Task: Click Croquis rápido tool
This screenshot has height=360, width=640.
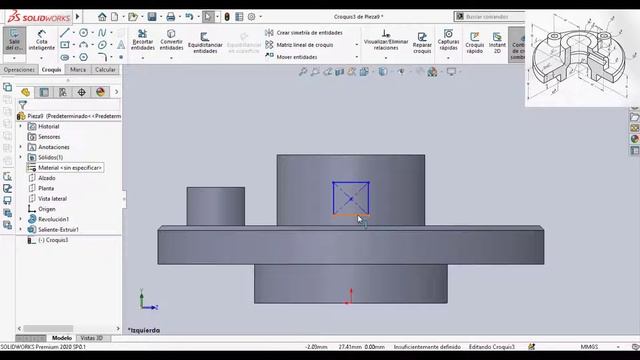Action: (475, 42)
